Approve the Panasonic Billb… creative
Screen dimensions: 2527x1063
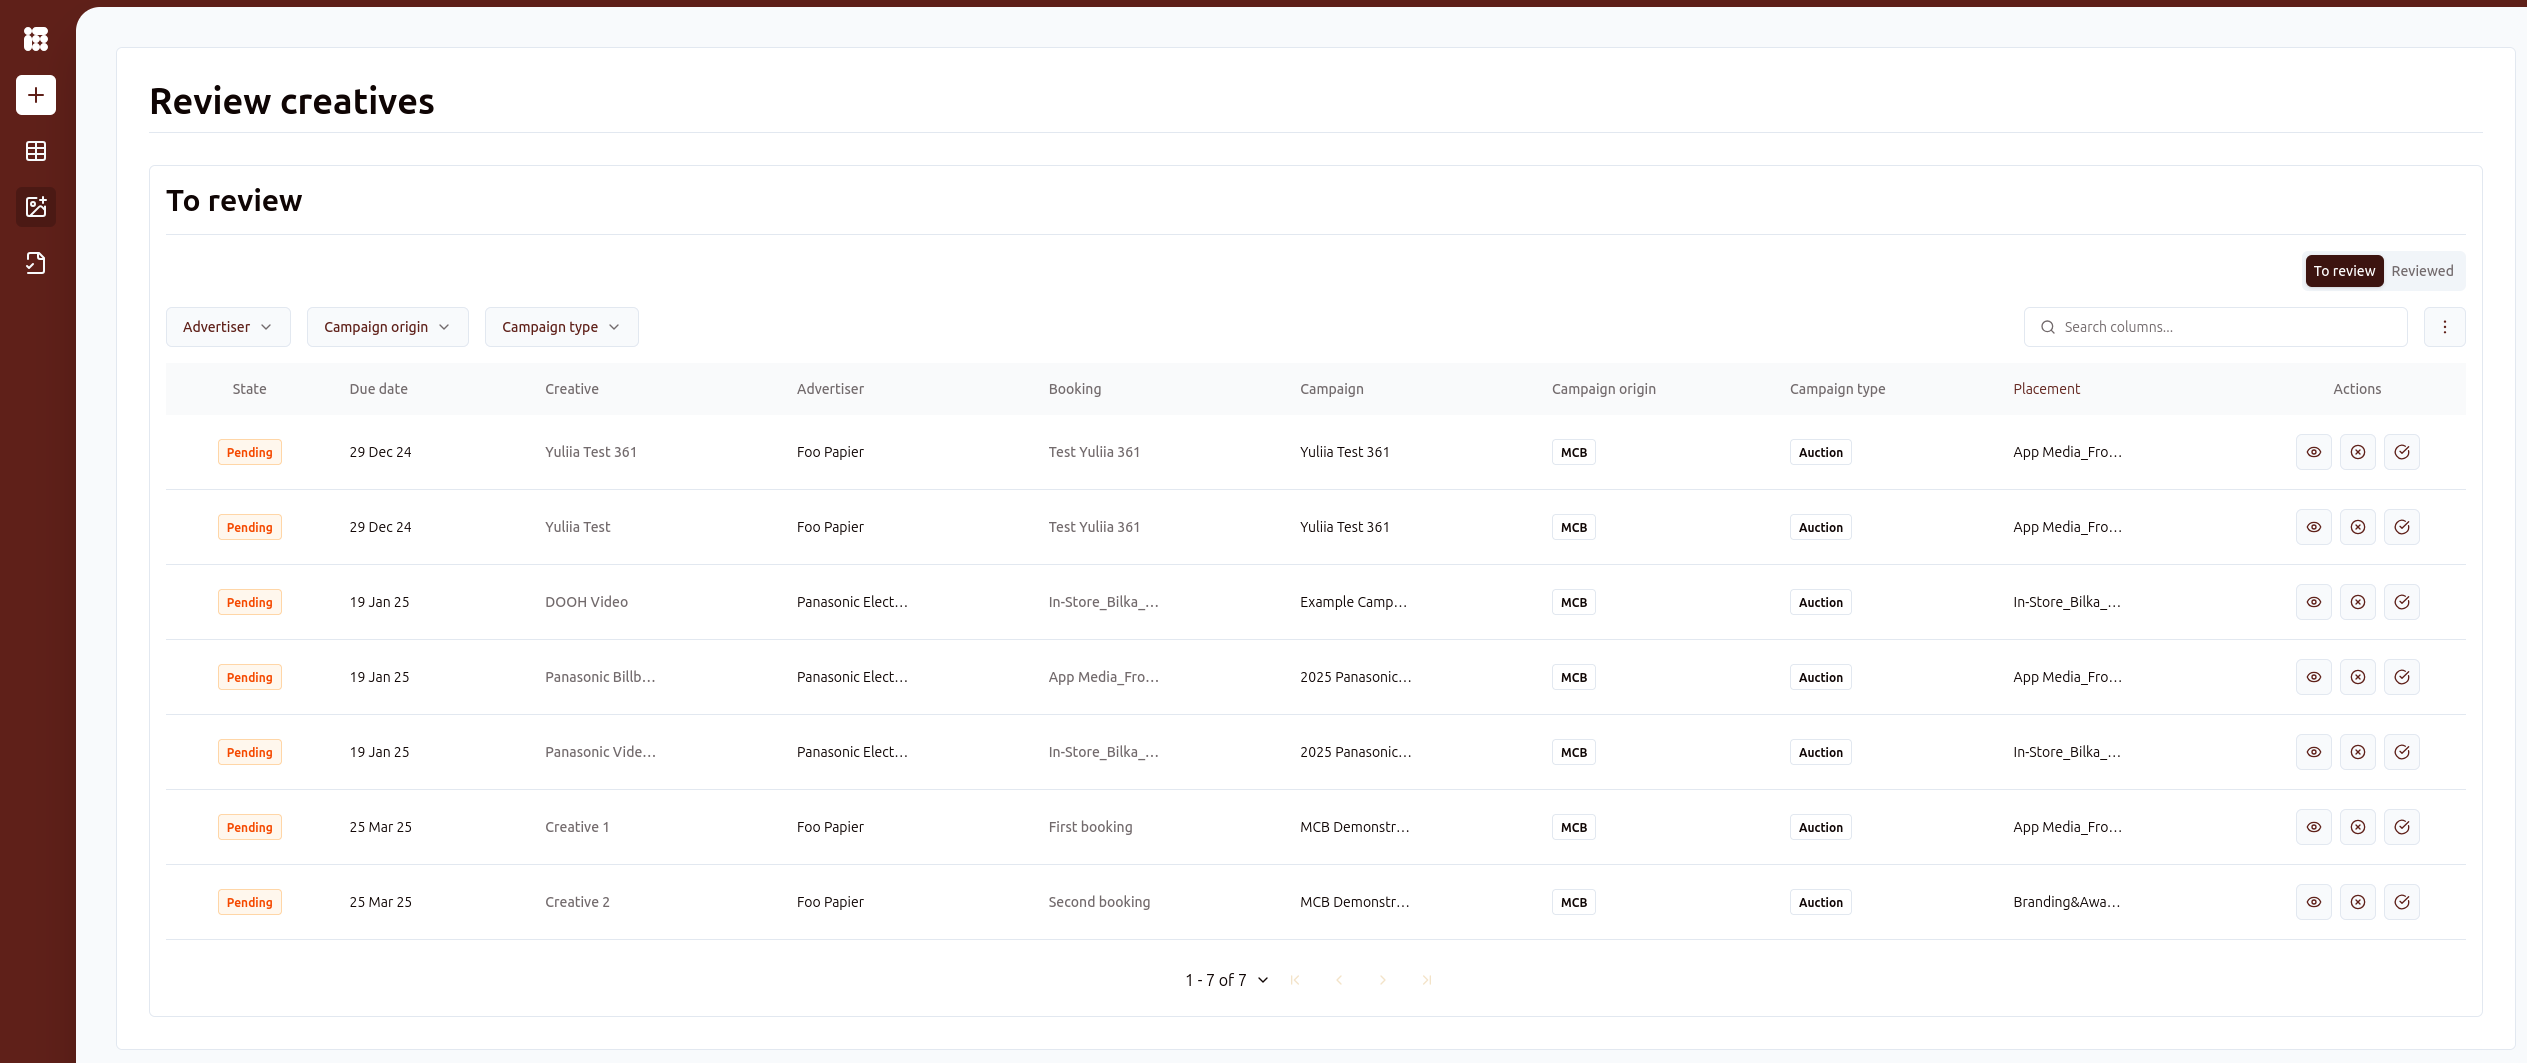pos(2401,677)
